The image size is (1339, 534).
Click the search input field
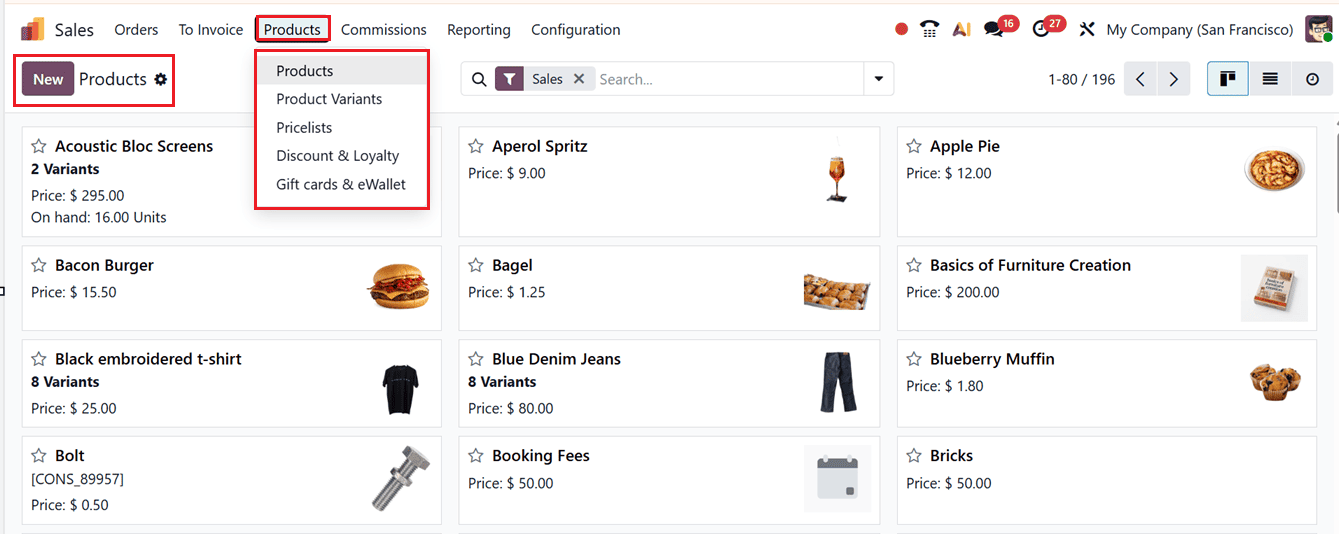pos(728,79)
